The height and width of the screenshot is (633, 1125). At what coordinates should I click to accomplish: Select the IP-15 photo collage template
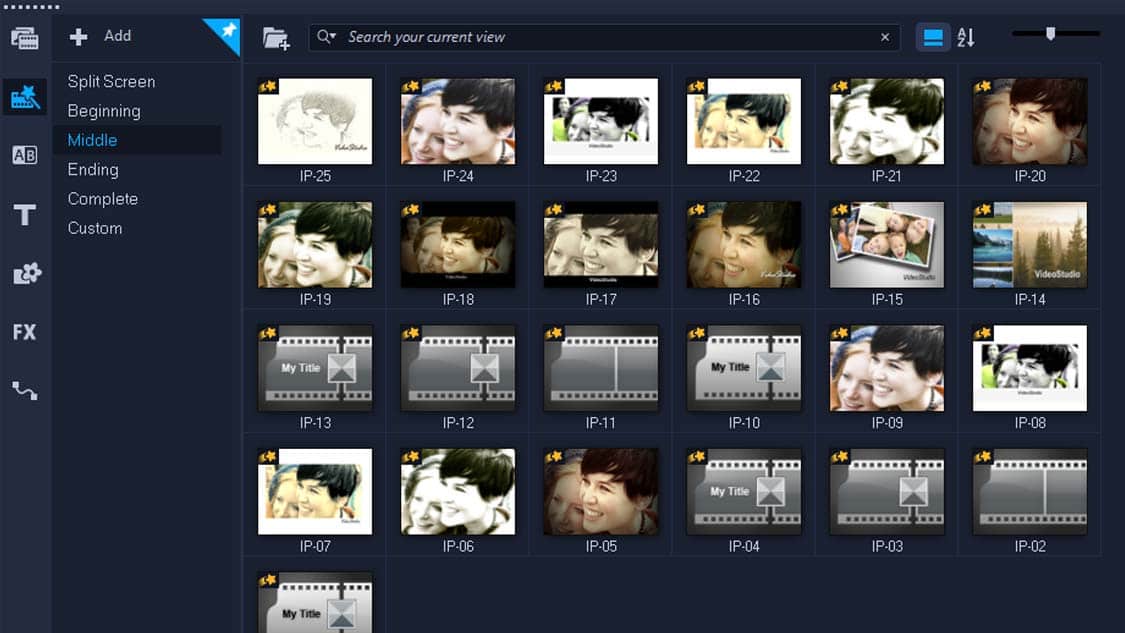coord(887,245)
